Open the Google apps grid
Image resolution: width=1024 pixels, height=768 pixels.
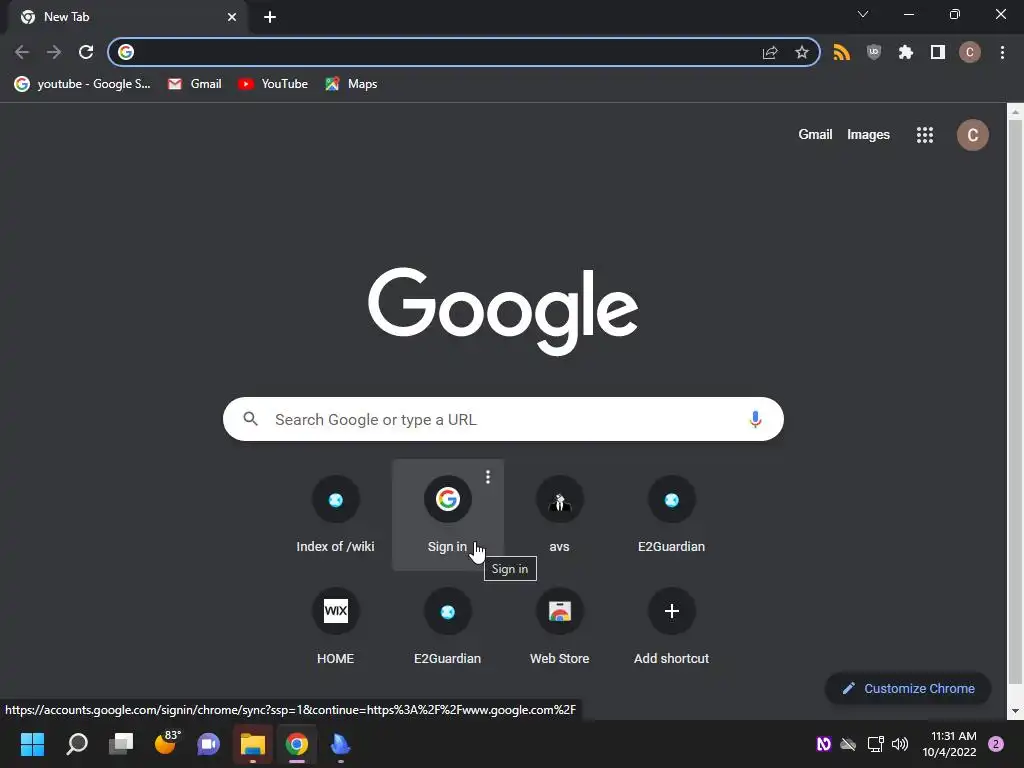point(925,135)
